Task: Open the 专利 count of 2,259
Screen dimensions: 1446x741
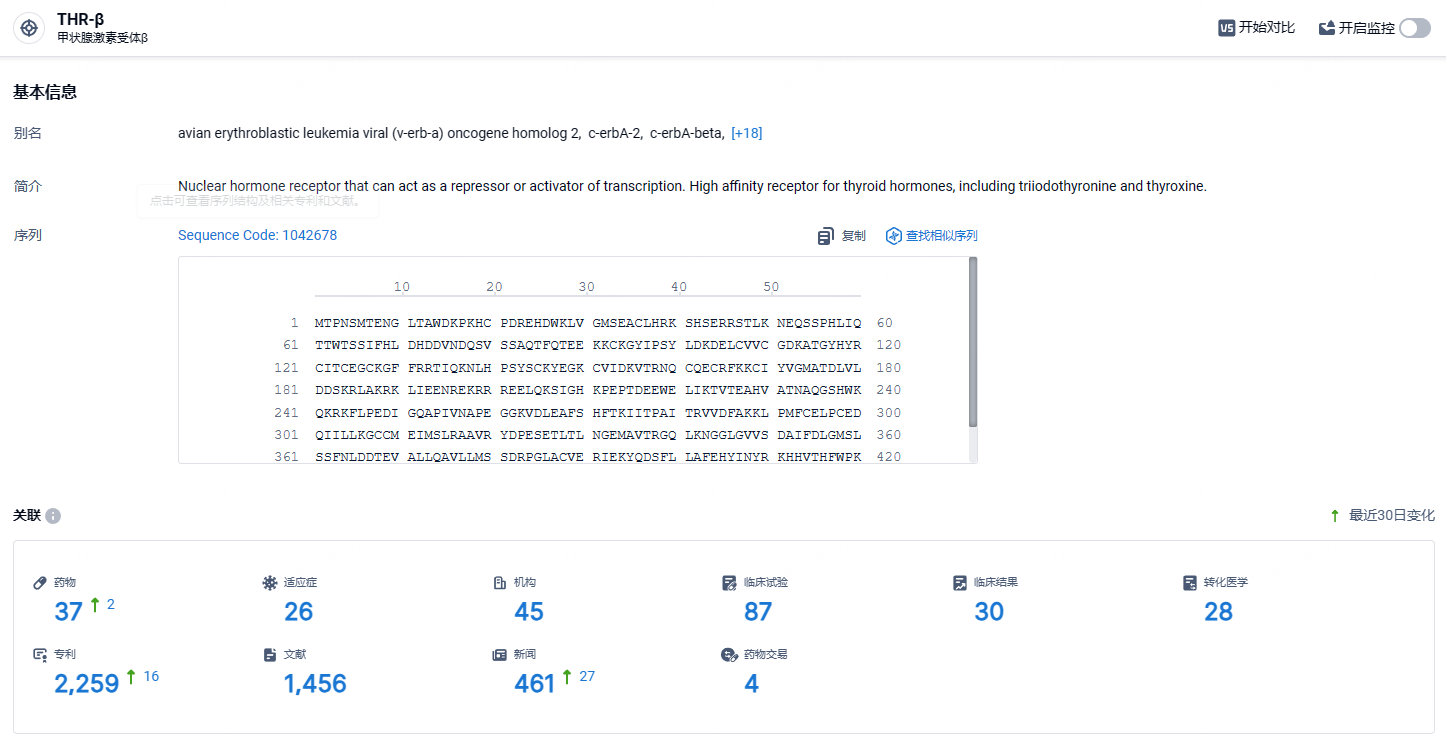Action: (x=87, y=683)
